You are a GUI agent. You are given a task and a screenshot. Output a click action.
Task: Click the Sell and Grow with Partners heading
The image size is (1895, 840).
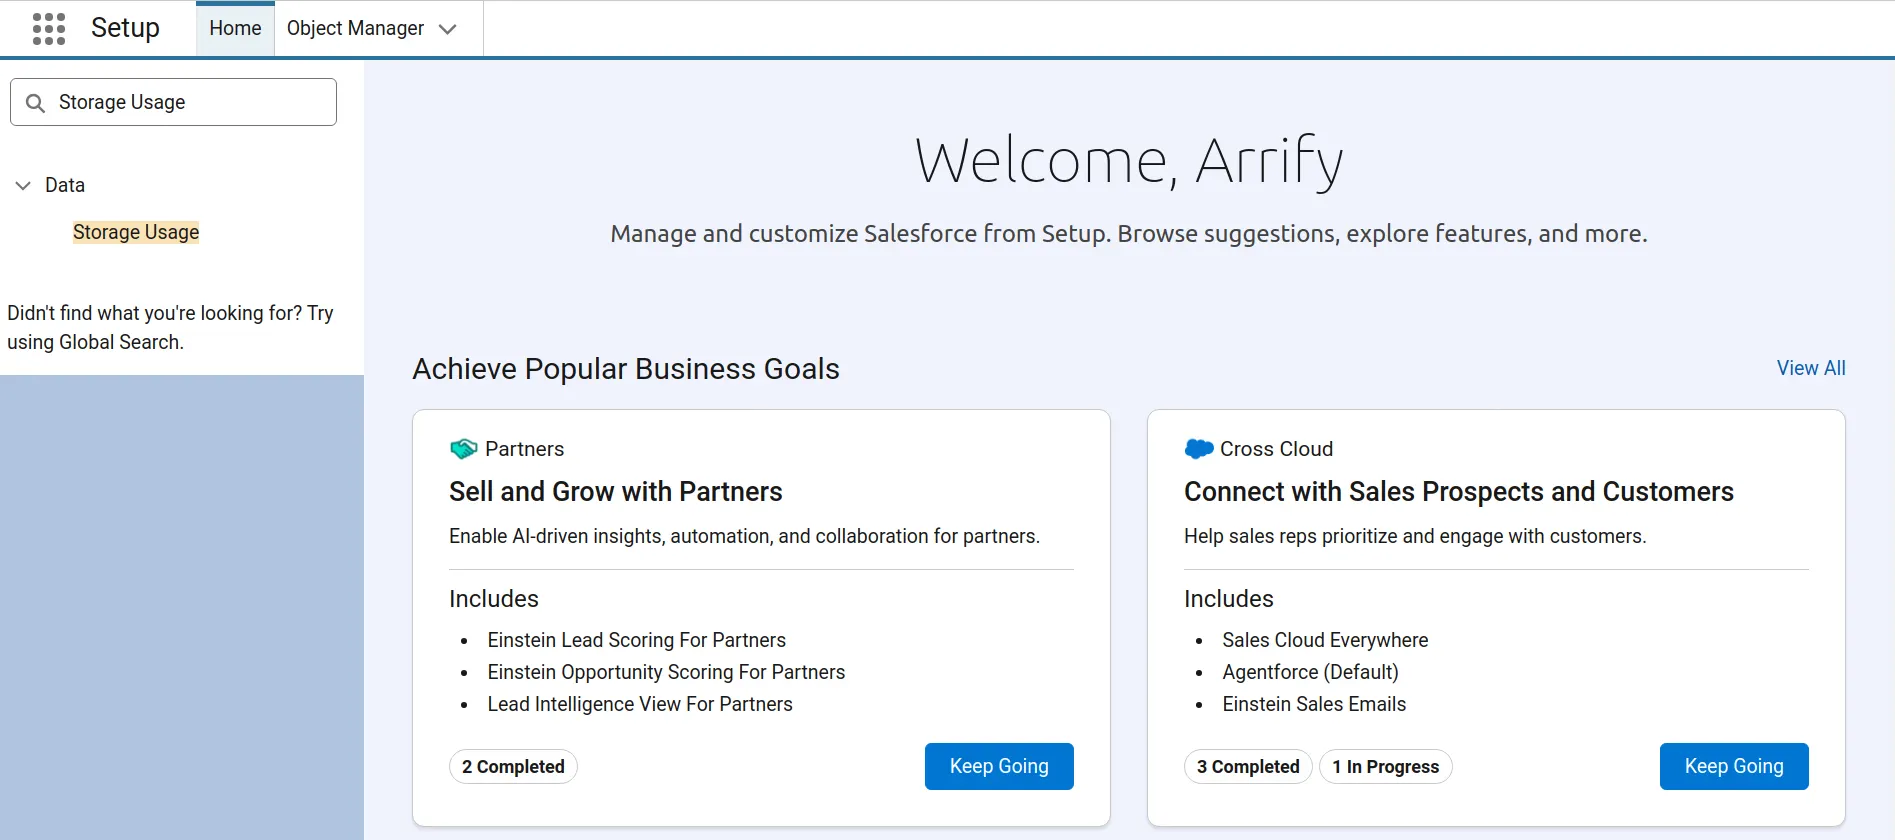pos(615,492)
